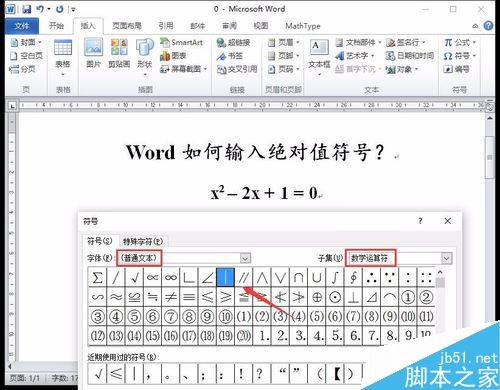Choose recently used ≤ symbol
The image size is (500, 390).
(x=116, y=374)
